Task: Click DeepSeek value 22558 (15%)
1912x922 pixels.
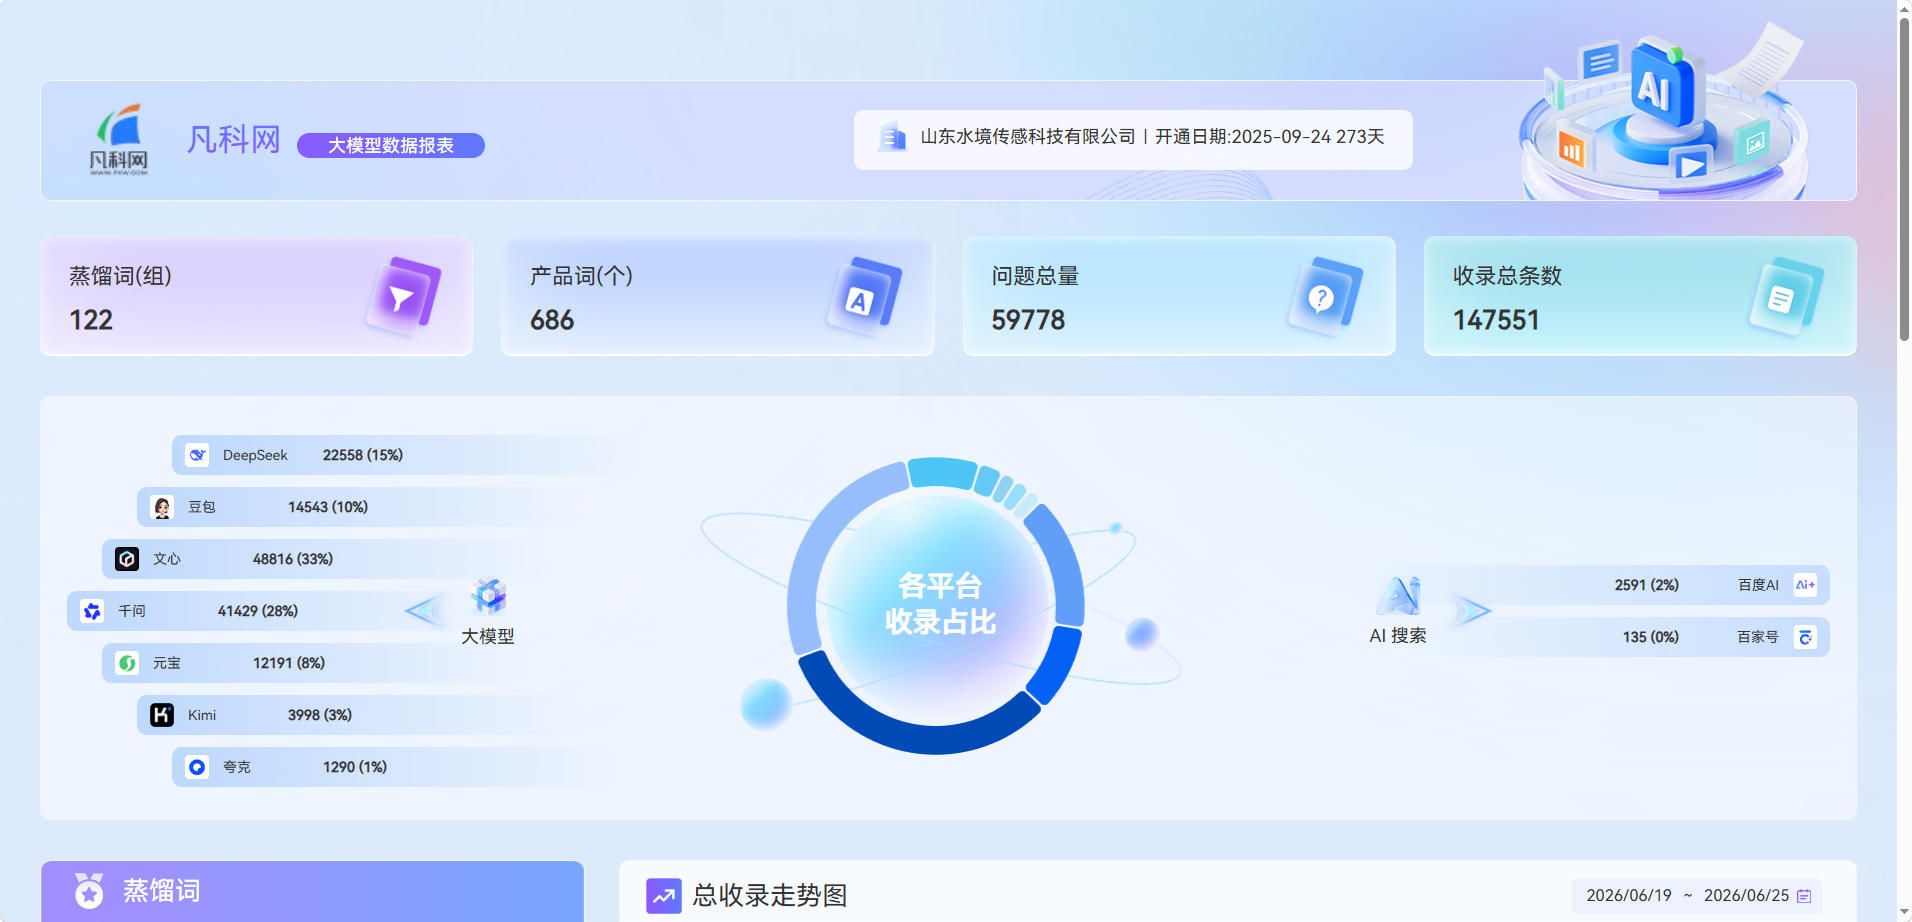Action: click(x=363, y=455)
